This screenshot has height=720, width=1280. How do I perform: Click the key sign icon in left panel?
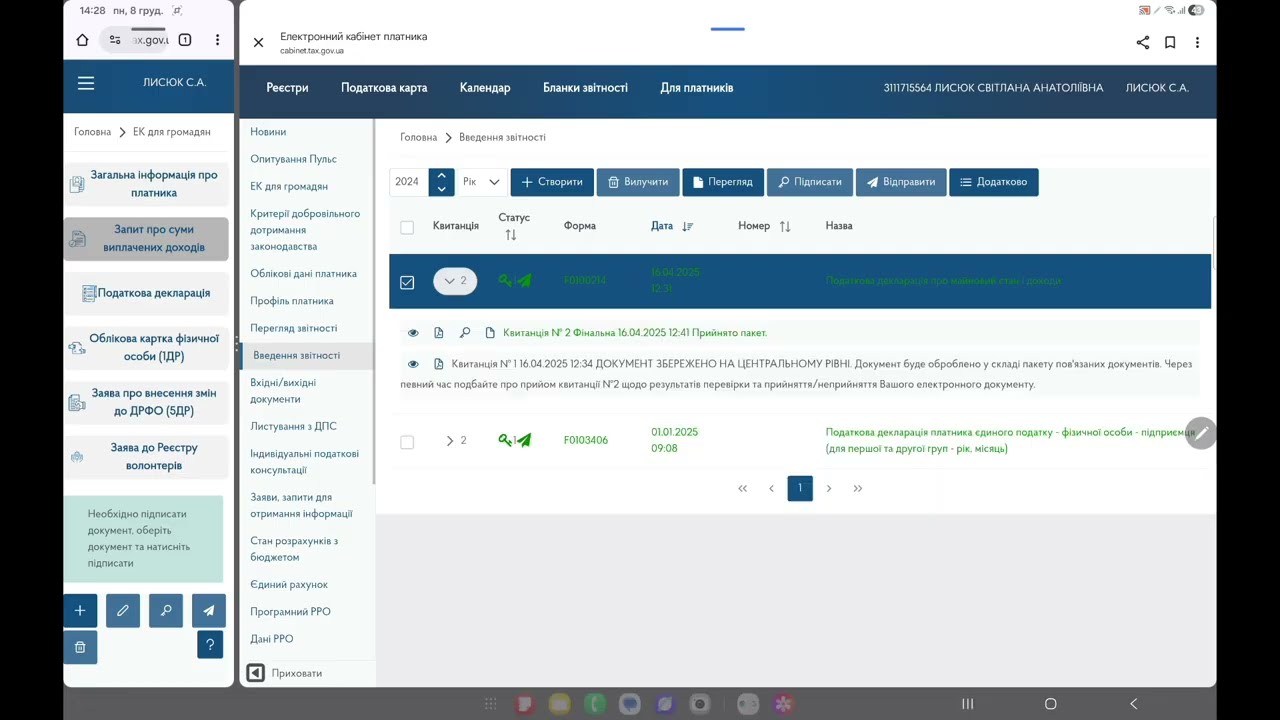[166, 610]
